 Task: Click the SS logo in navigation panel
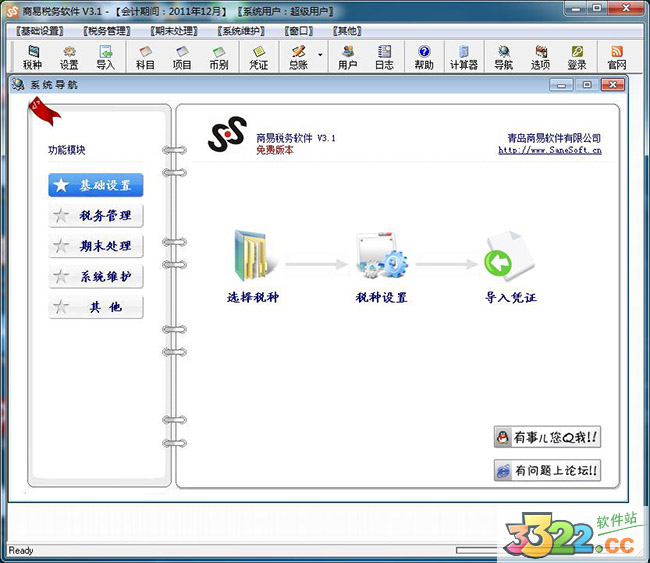(227, 134)
